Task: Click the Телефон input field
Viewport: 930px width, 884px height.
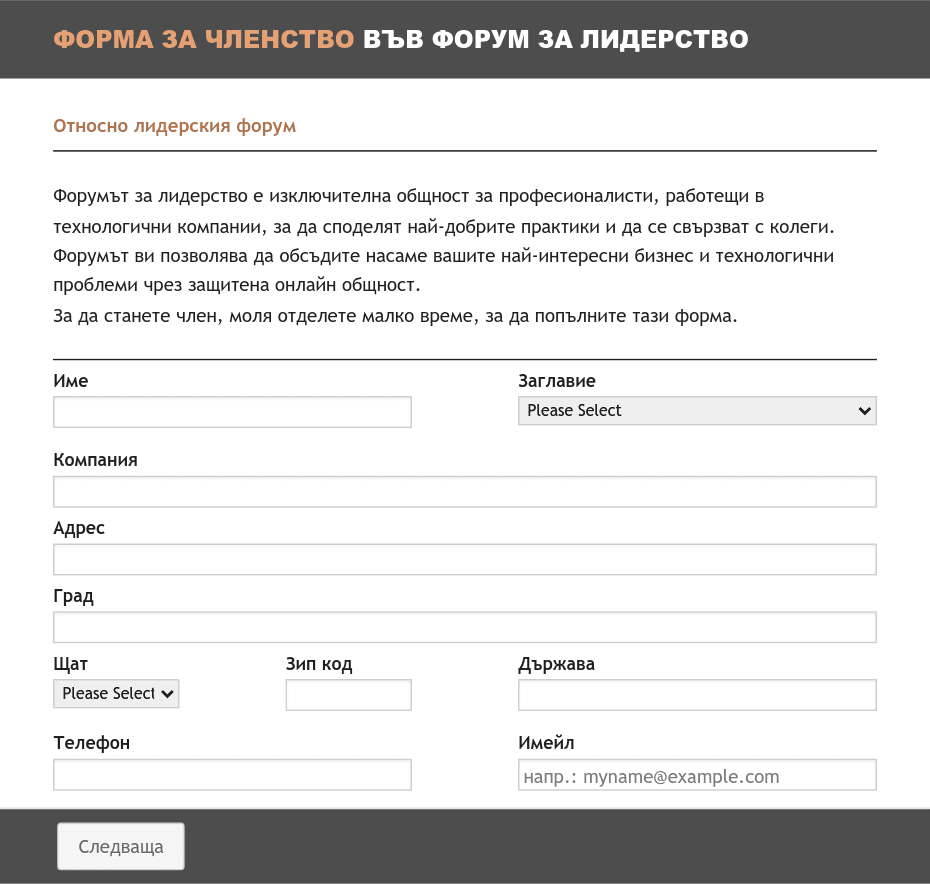Action: pyautogui.click(x=232, y=774)
